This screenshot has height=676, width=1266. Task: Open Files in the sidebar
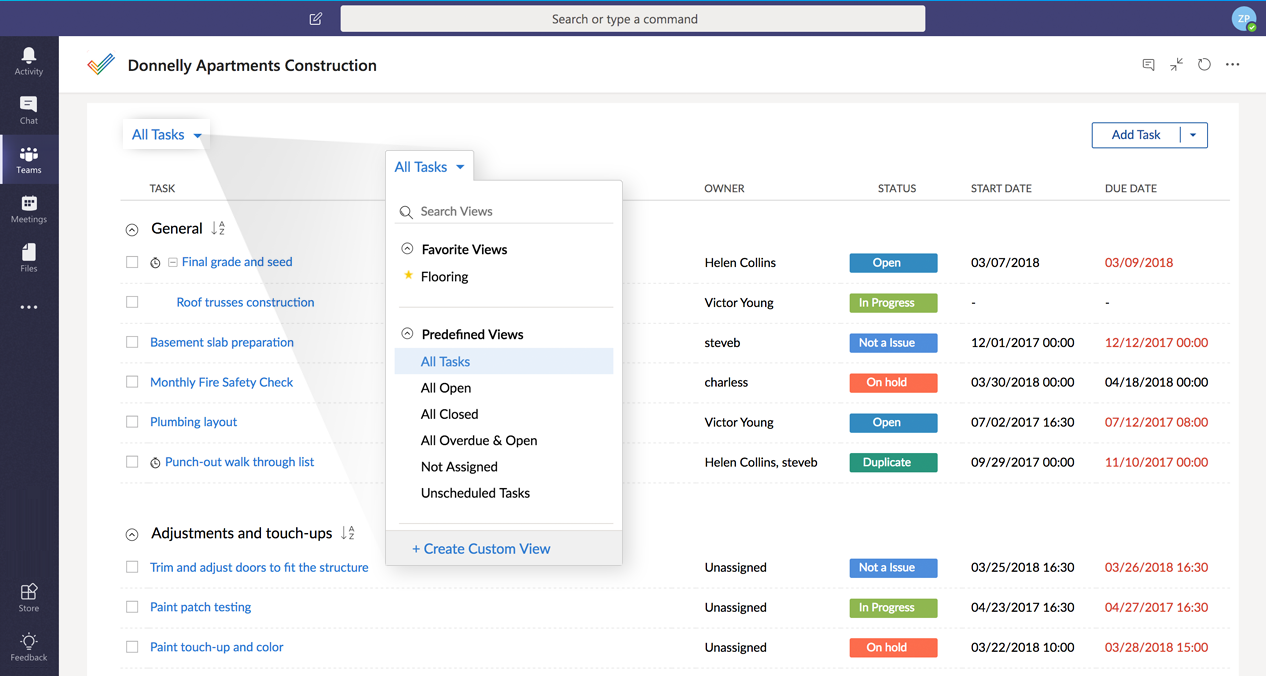click(29, 257)
